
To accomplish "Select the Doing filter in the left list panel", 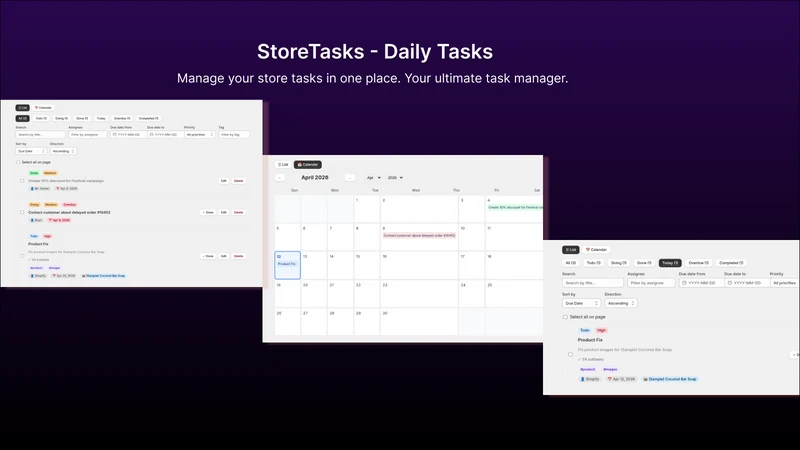I will coord(61,118).
